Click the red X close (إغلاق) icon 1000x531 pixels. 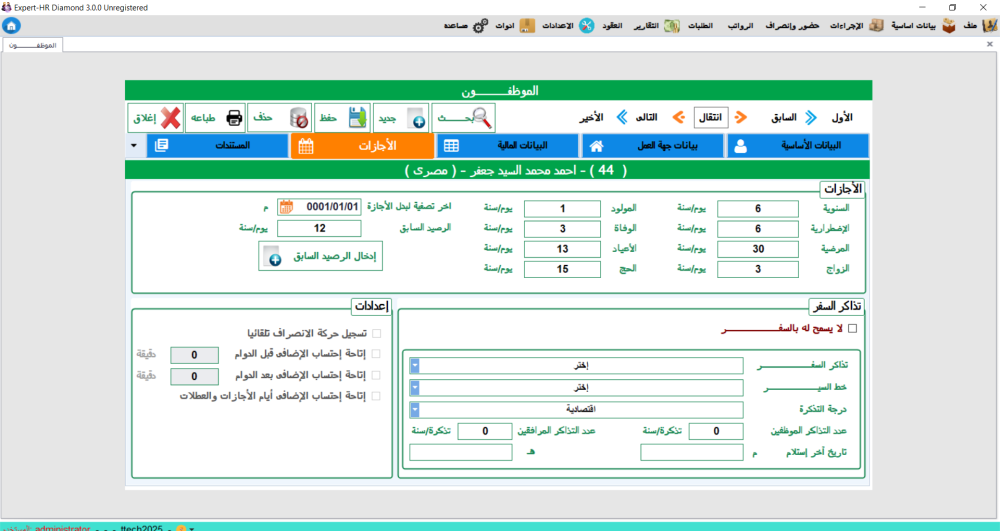coord(171,118)
